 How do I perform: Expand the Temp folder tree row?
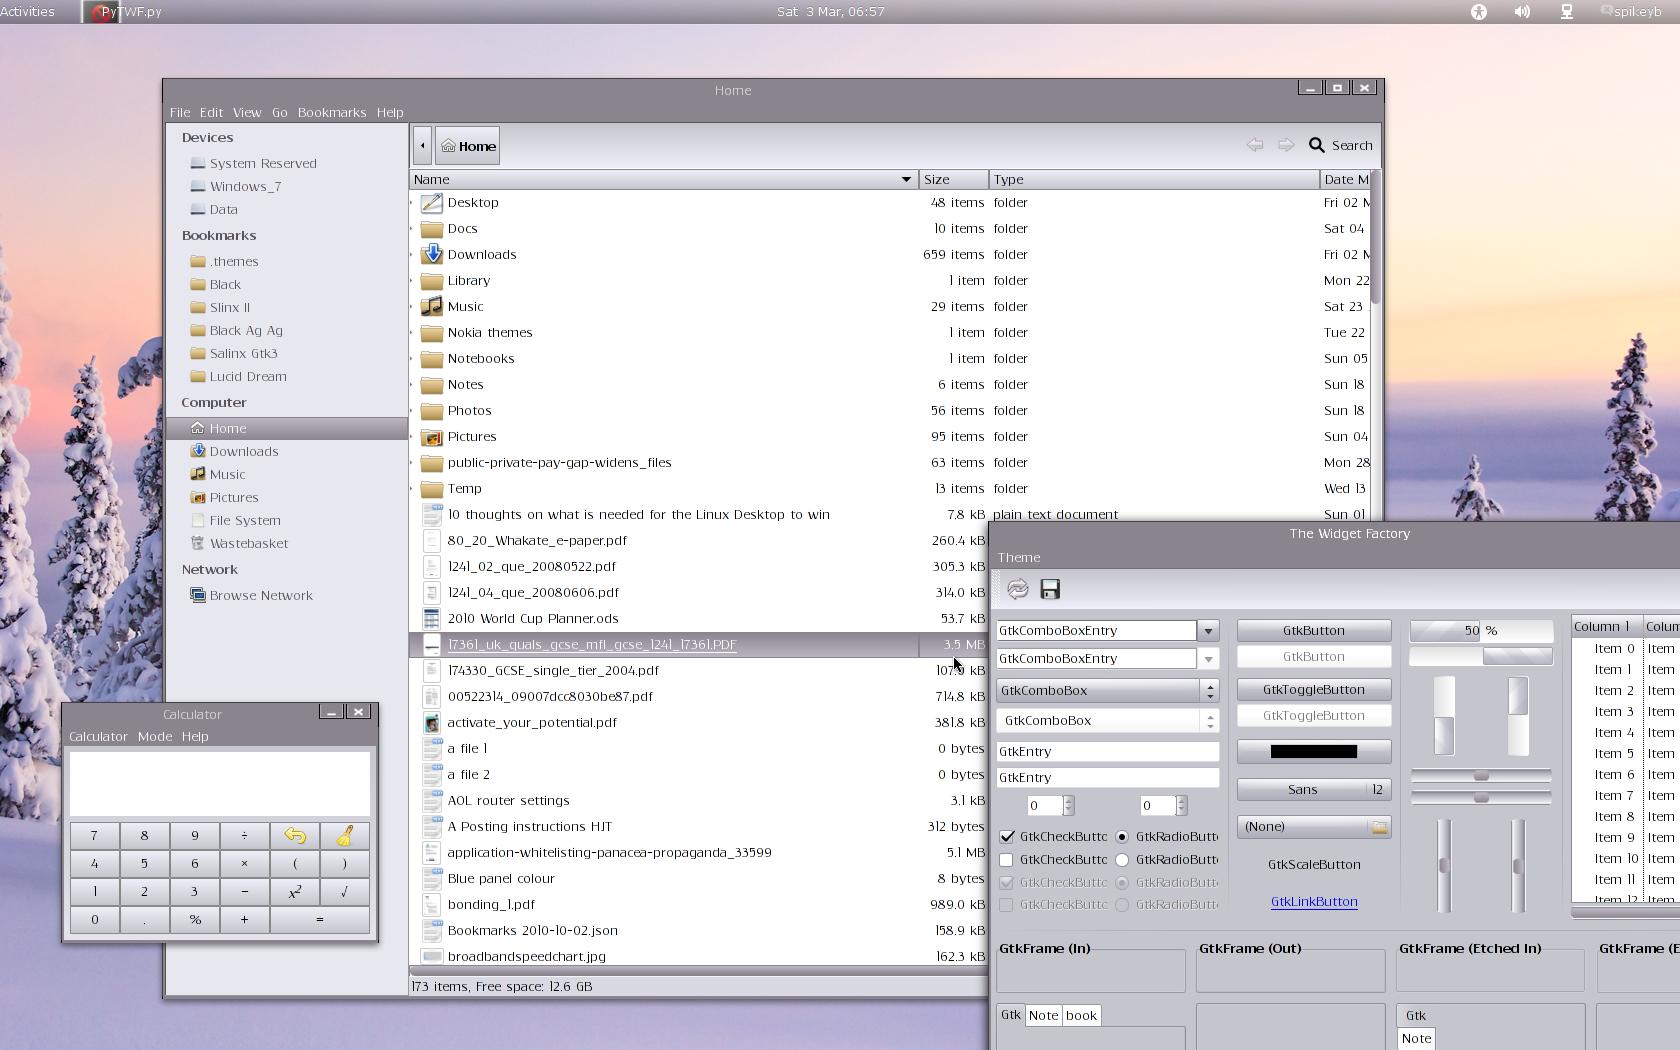click(x=413, y=488)
